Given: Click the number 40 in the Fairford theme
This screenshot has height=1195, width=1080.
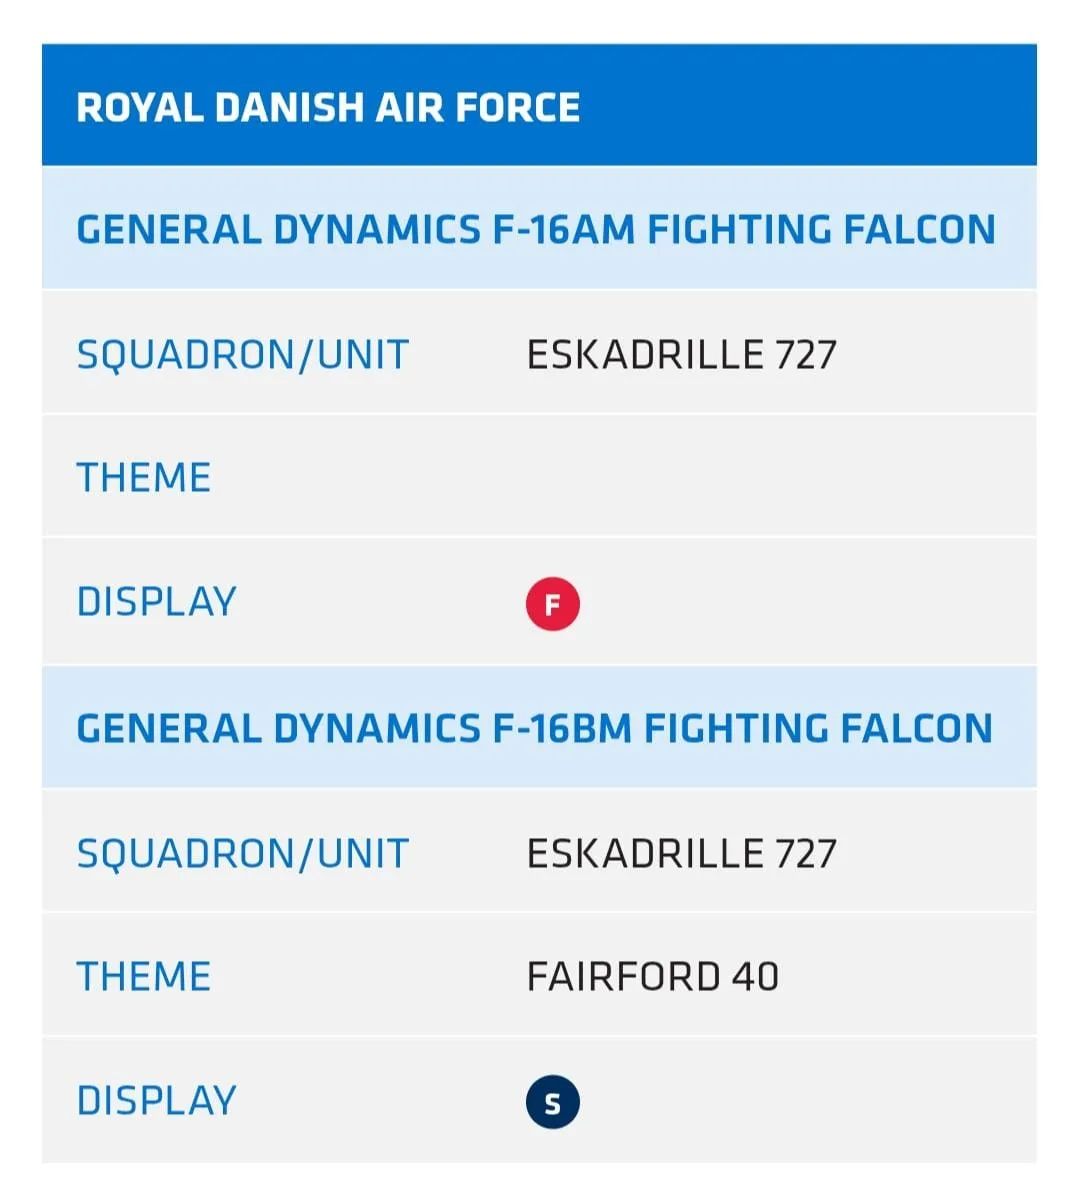Looking at the screenshot, I should [x=755, y=977].
